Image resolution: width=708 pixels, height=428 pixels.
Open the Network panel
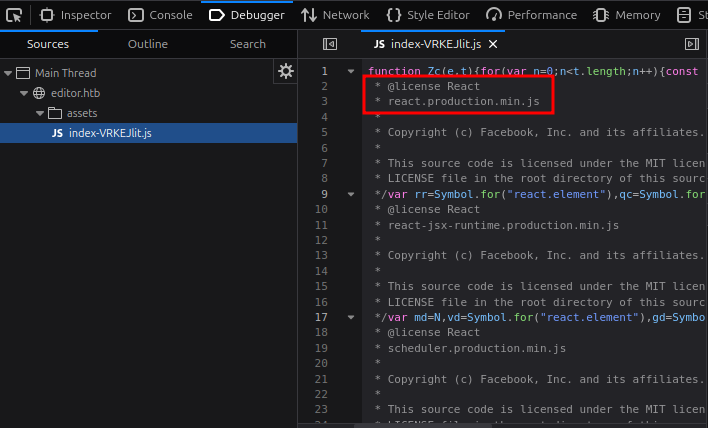[x=335, y=15]
